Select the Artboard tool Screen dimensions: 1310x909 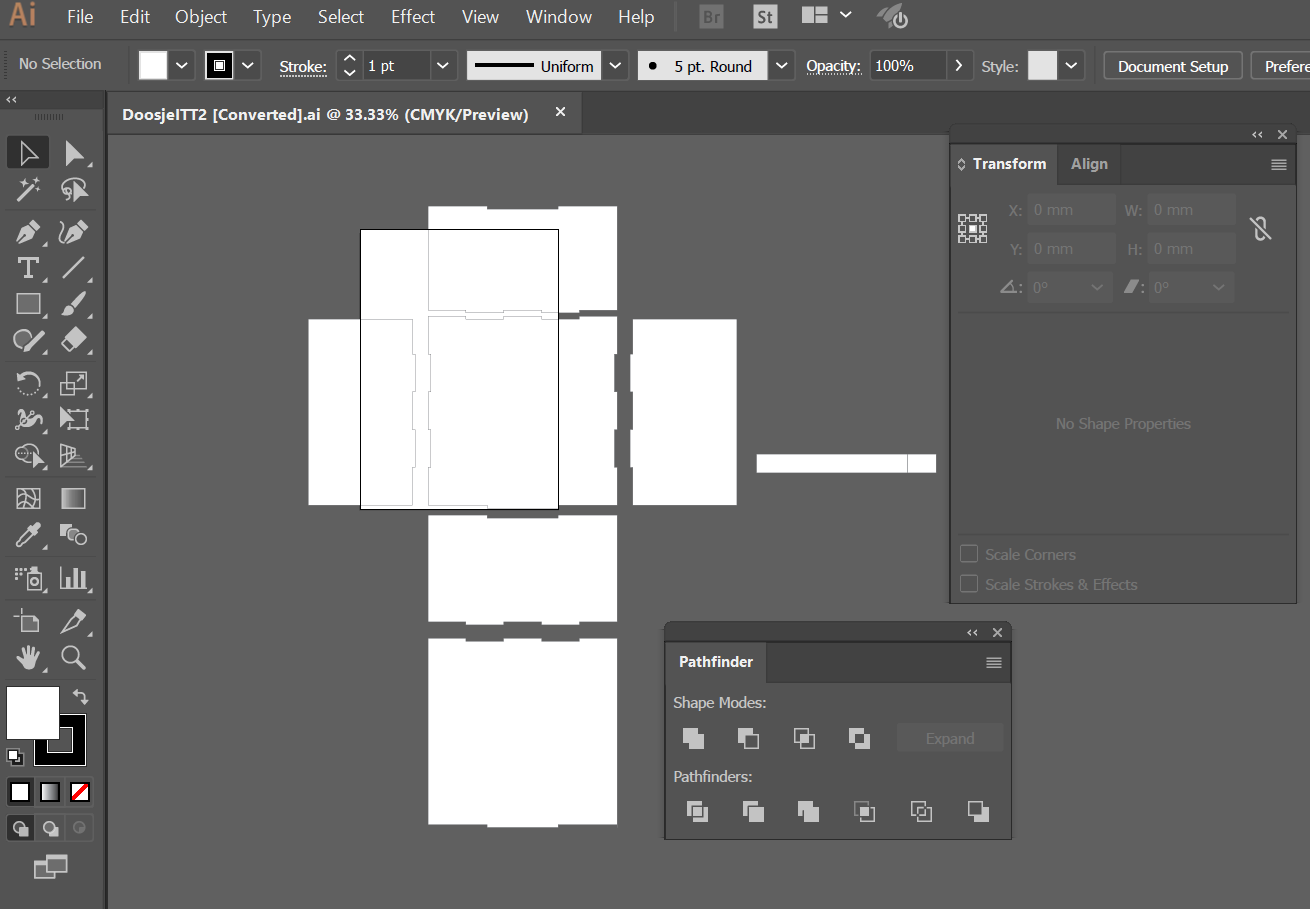click(x=28, y=621)
